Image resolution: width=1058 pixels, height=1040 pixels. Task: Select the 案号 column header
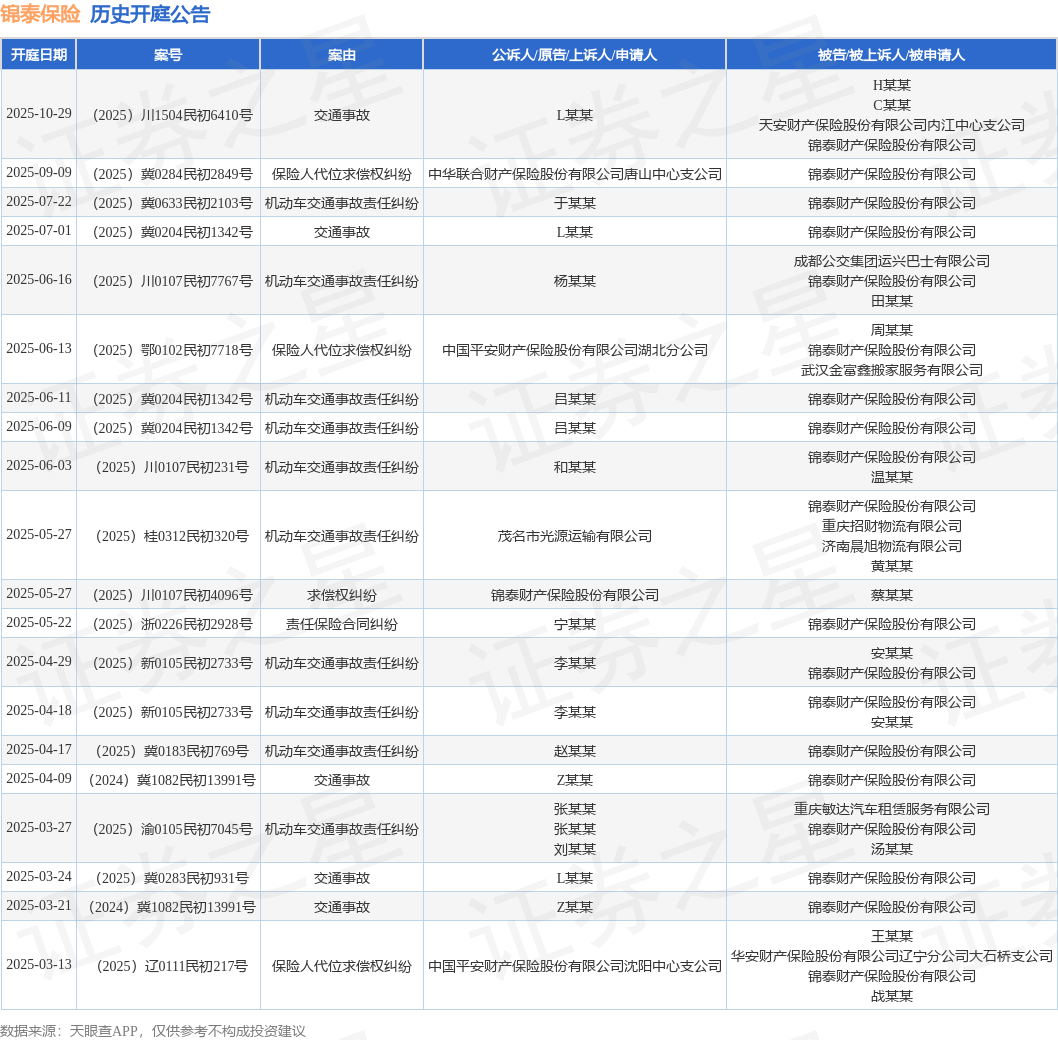point(168,55)
